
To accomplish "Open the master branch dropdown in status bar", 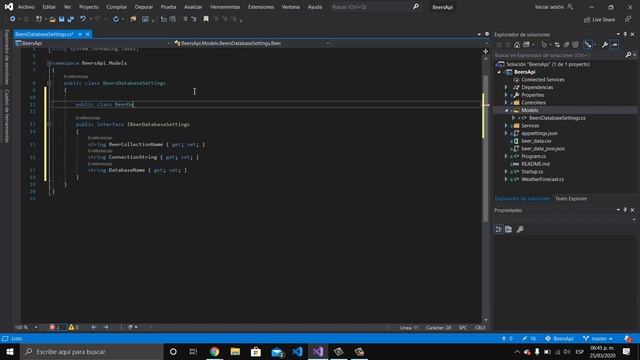I will [x=598, y=339].
